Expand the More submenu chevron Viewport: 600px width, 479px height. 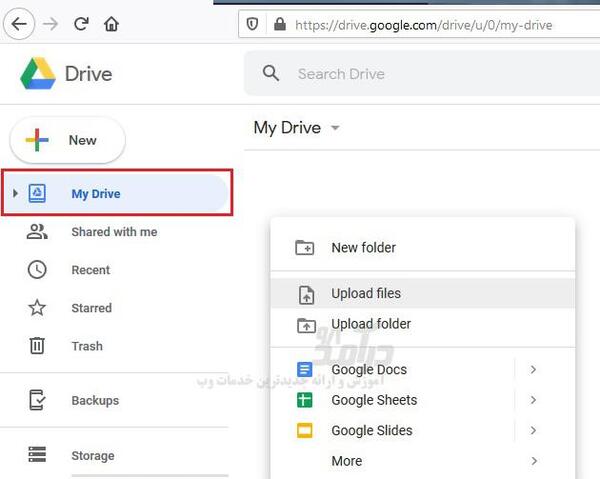[534, 461]
